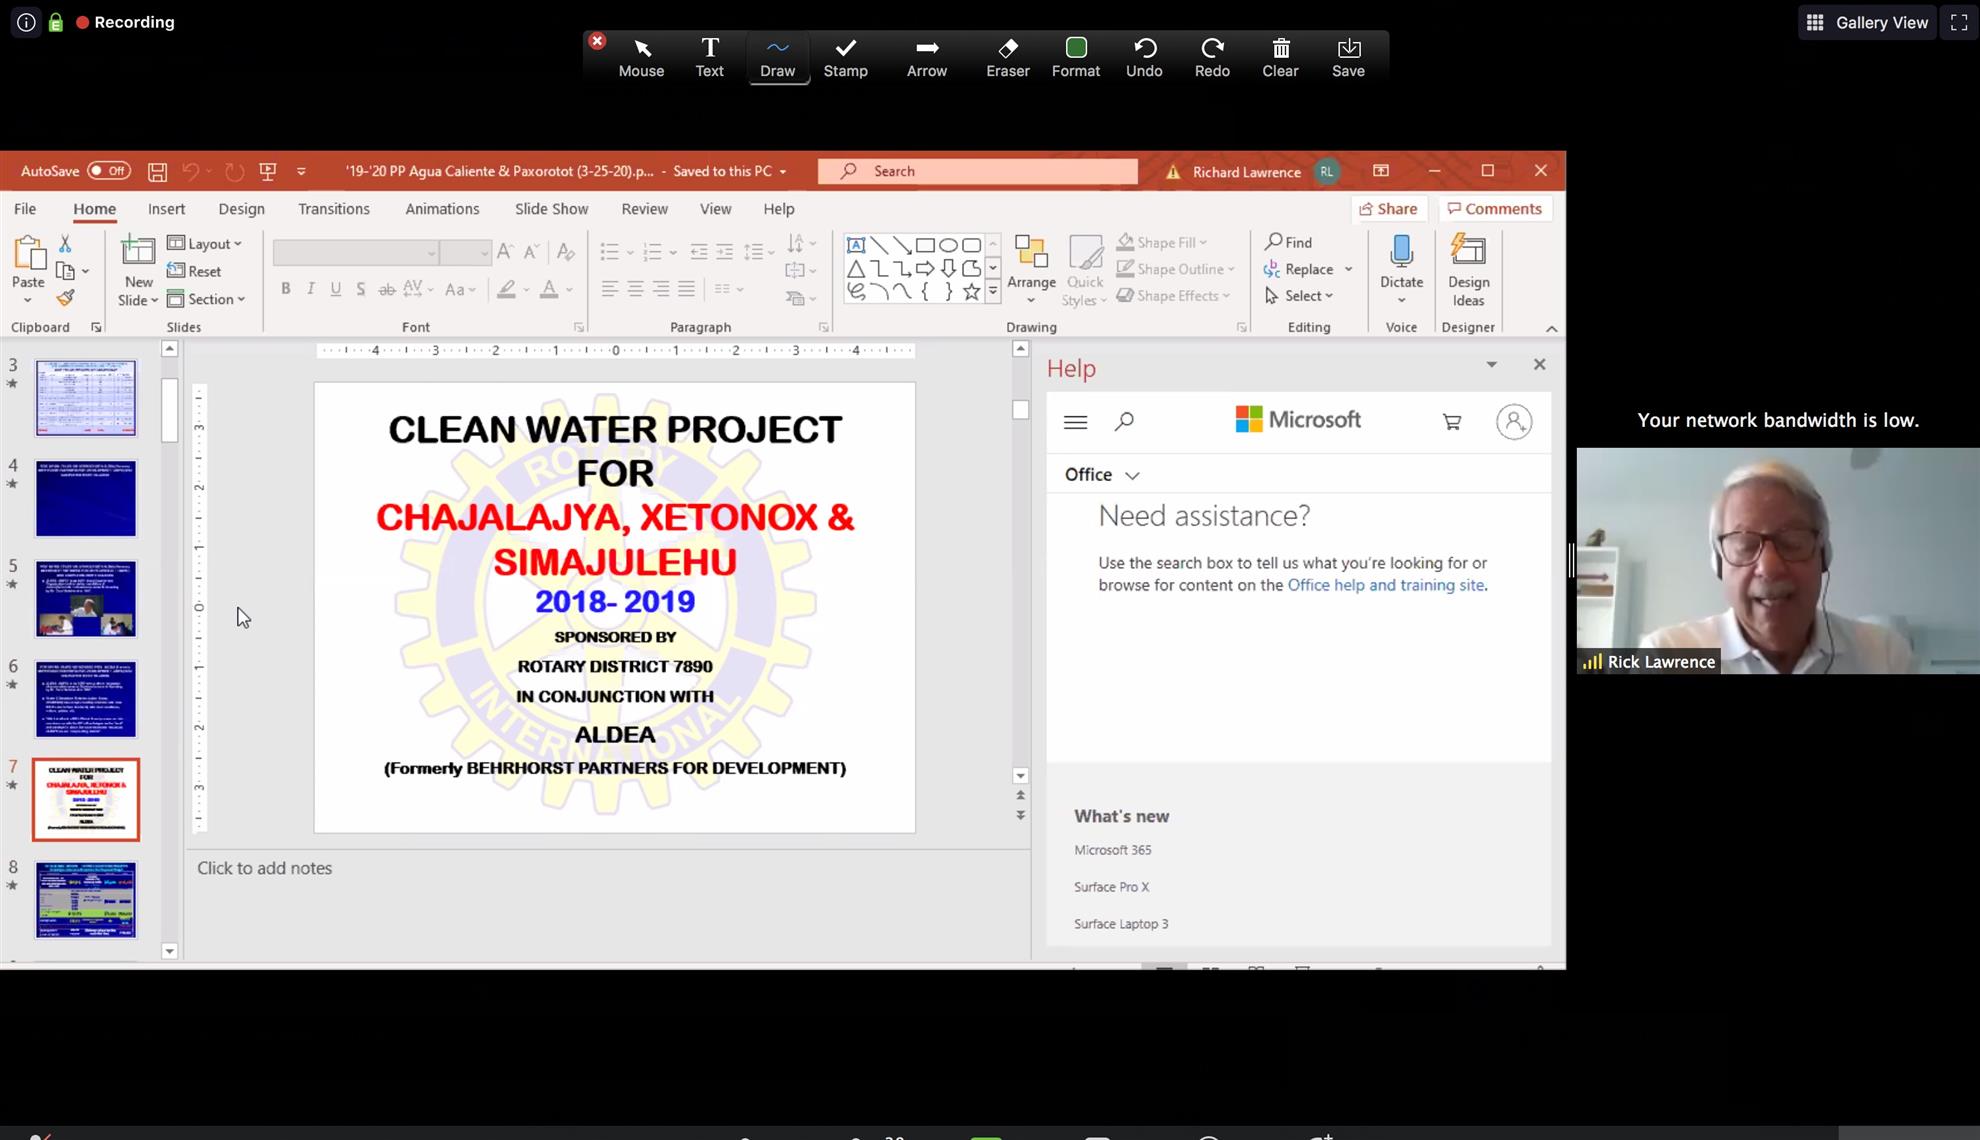The image size is (1980, 1140).
Task: Open the Transitions ribbon tab
Action: pyautogui.click(x=333, y=209)
